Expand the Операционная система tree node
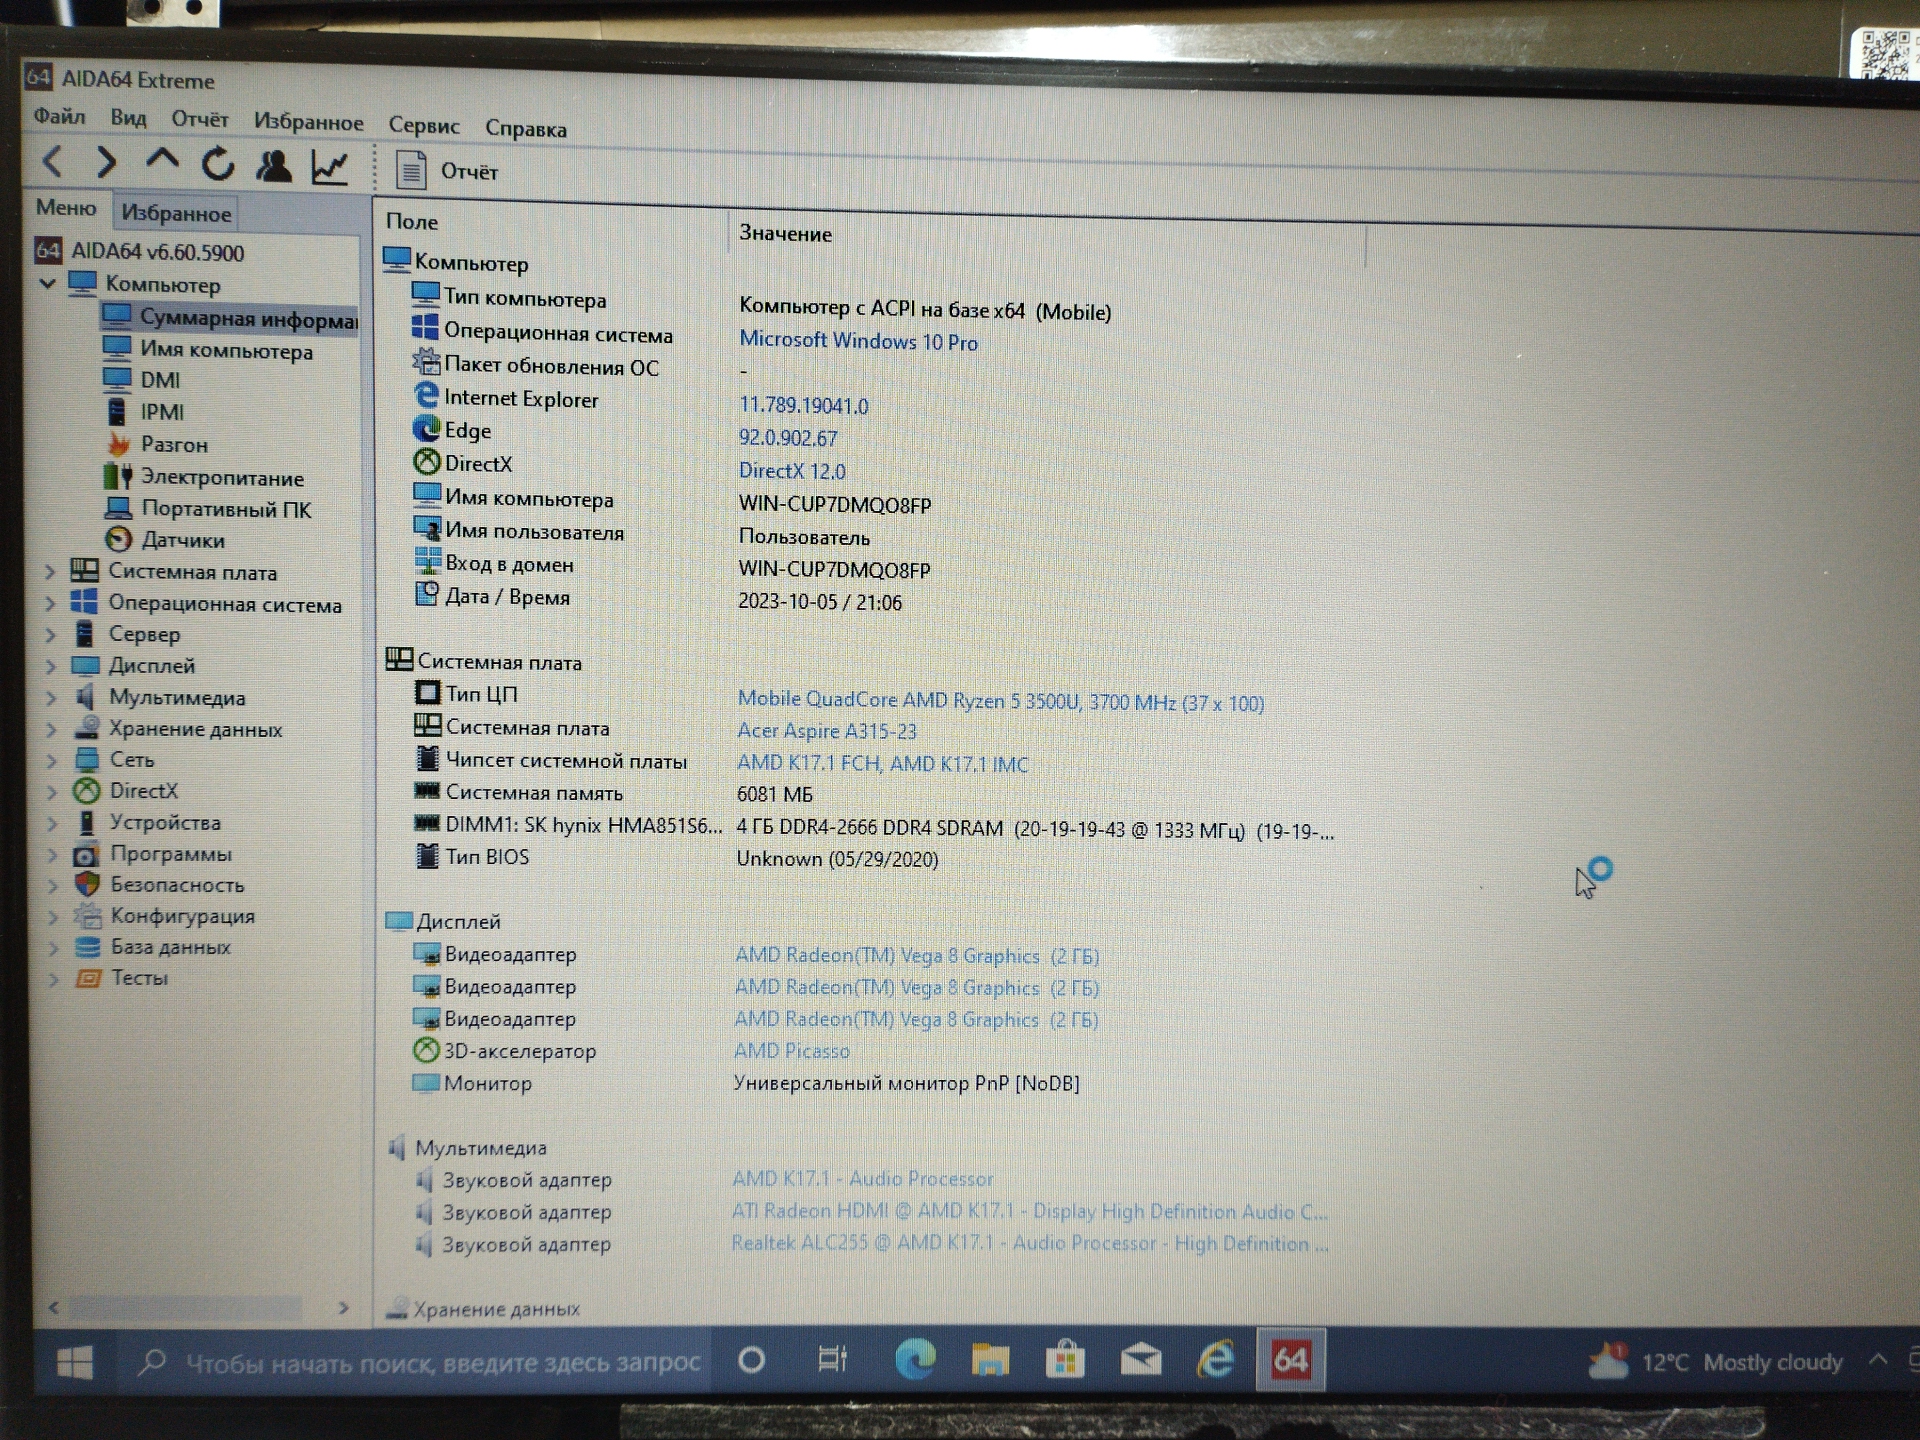Viewport: 1920px width, 1440px height. [x=50, y=603]
